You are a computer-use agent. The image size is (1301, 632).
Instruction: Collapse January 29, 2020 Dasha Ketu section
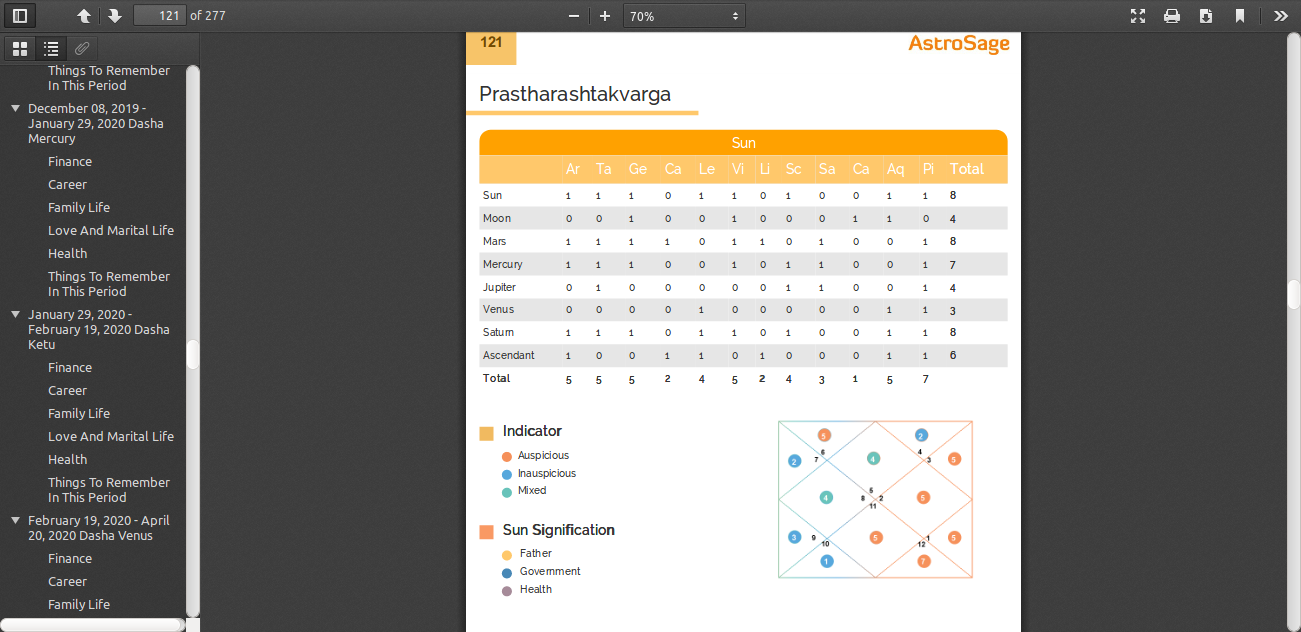click(15, 314)
